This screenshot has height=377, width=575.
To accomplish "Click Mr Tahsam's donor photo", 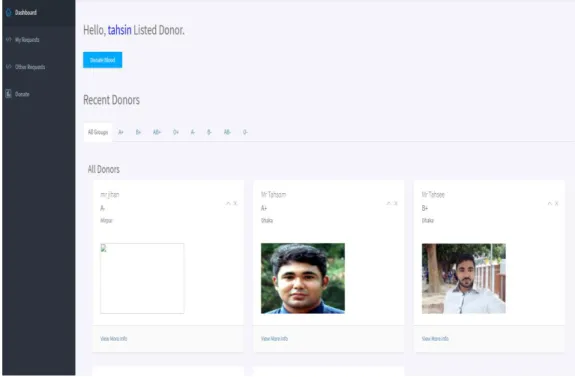I will (x=303, y=278).
